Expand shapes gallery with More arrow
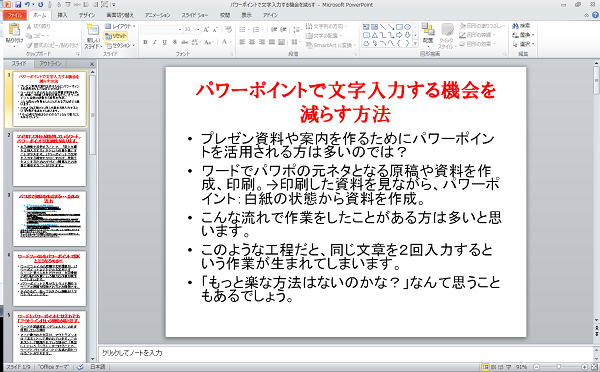The image size is (600, 372). tap(416, 44)
